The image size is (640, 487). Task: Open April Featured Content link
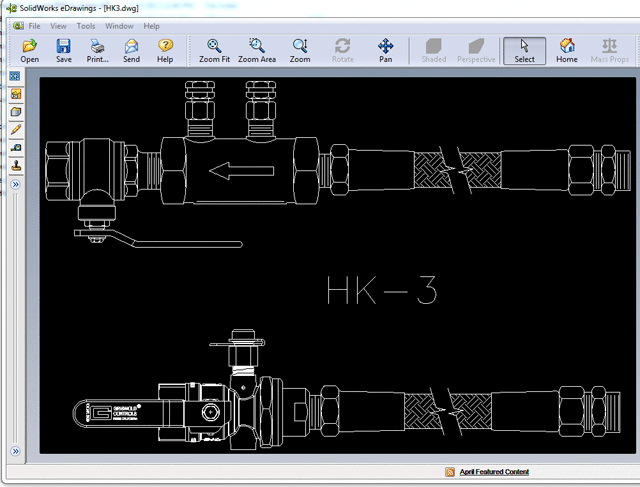click(x=494, y=472)
